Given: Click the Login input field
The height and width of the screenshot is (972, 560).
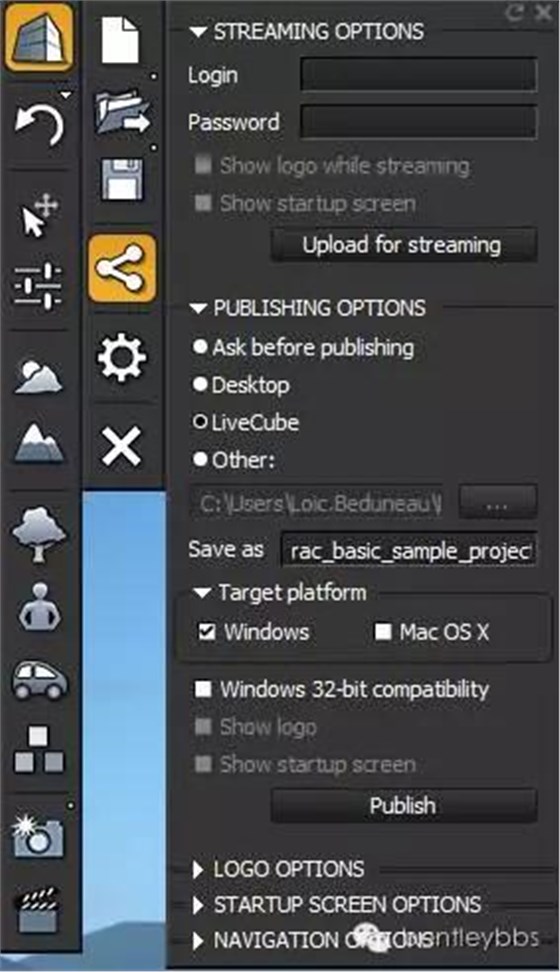Looking at the screenshot, I should [419, 75].
